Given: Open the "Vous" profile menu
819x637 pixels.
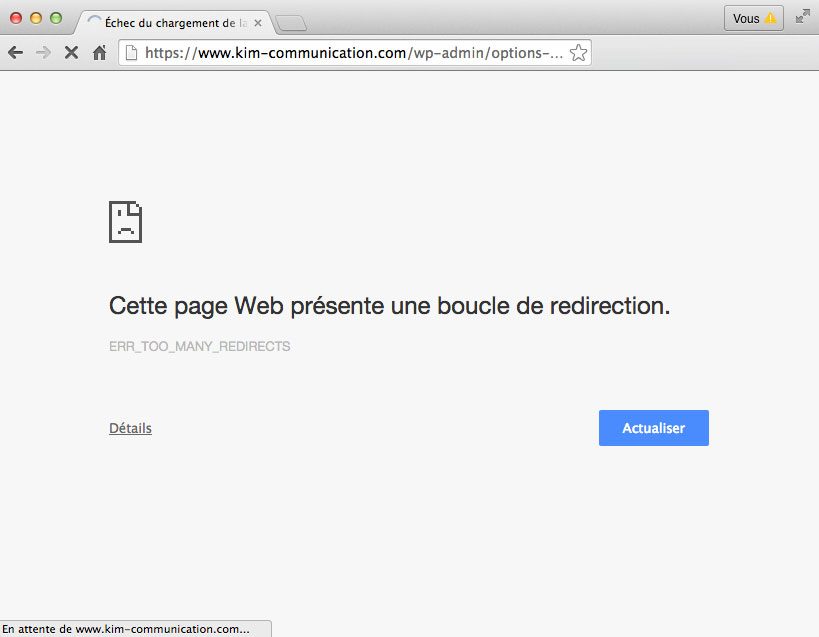Looking at the screenshot, I should (753, 18).
